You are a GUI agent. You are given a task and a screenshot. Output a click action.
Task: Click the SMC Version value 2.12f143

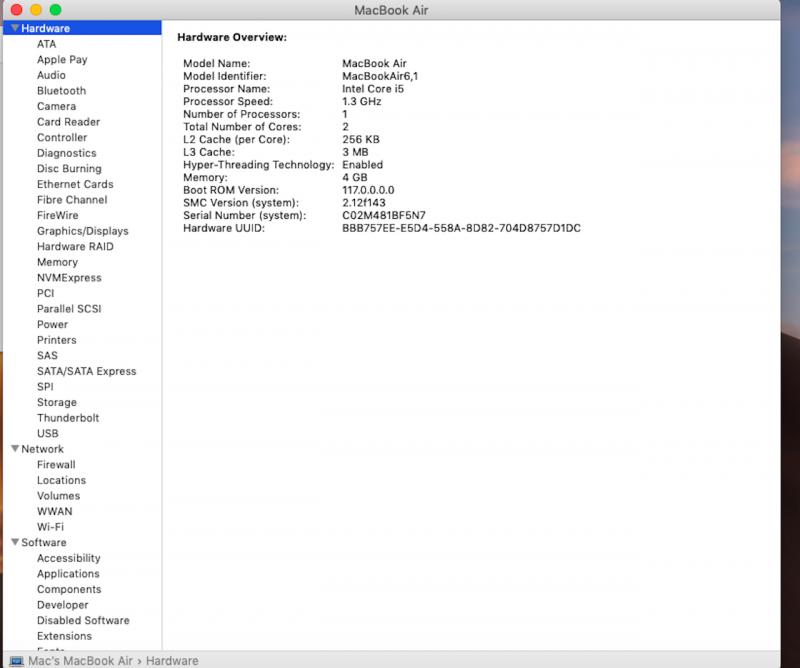coord(364,203)
